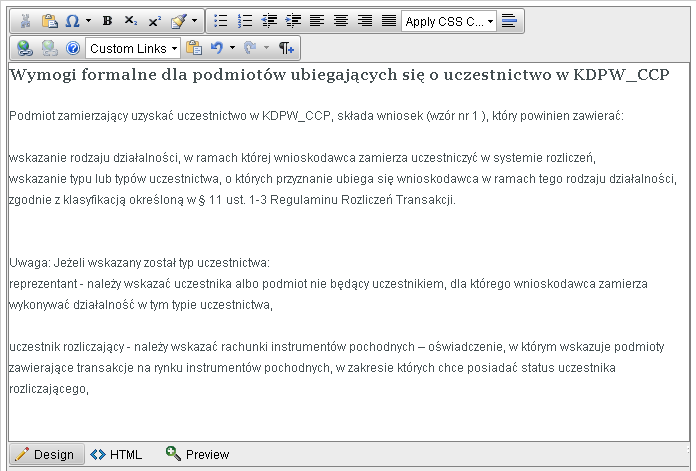Toggle bold formatting
Screen dimensions: 696x471
pos(107,21)
